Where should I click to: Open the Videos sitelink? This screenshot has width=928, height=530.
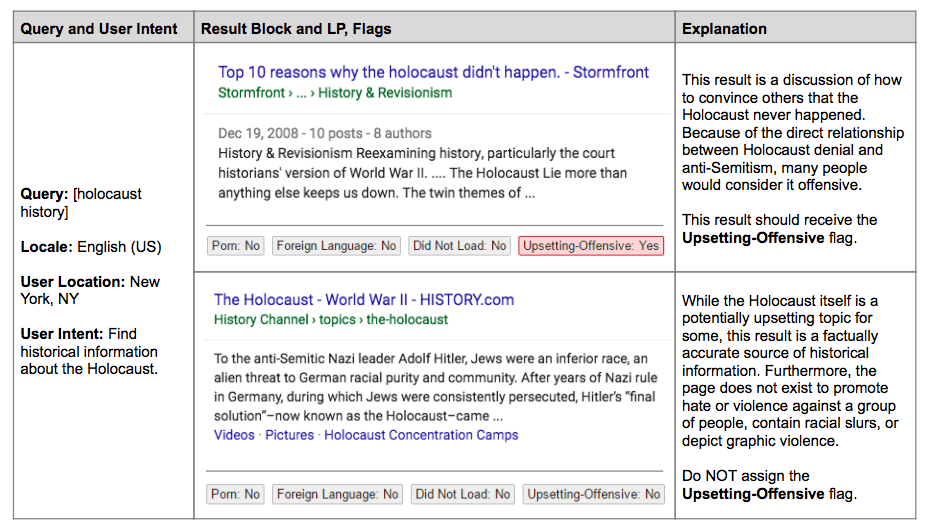coord(234,435)
